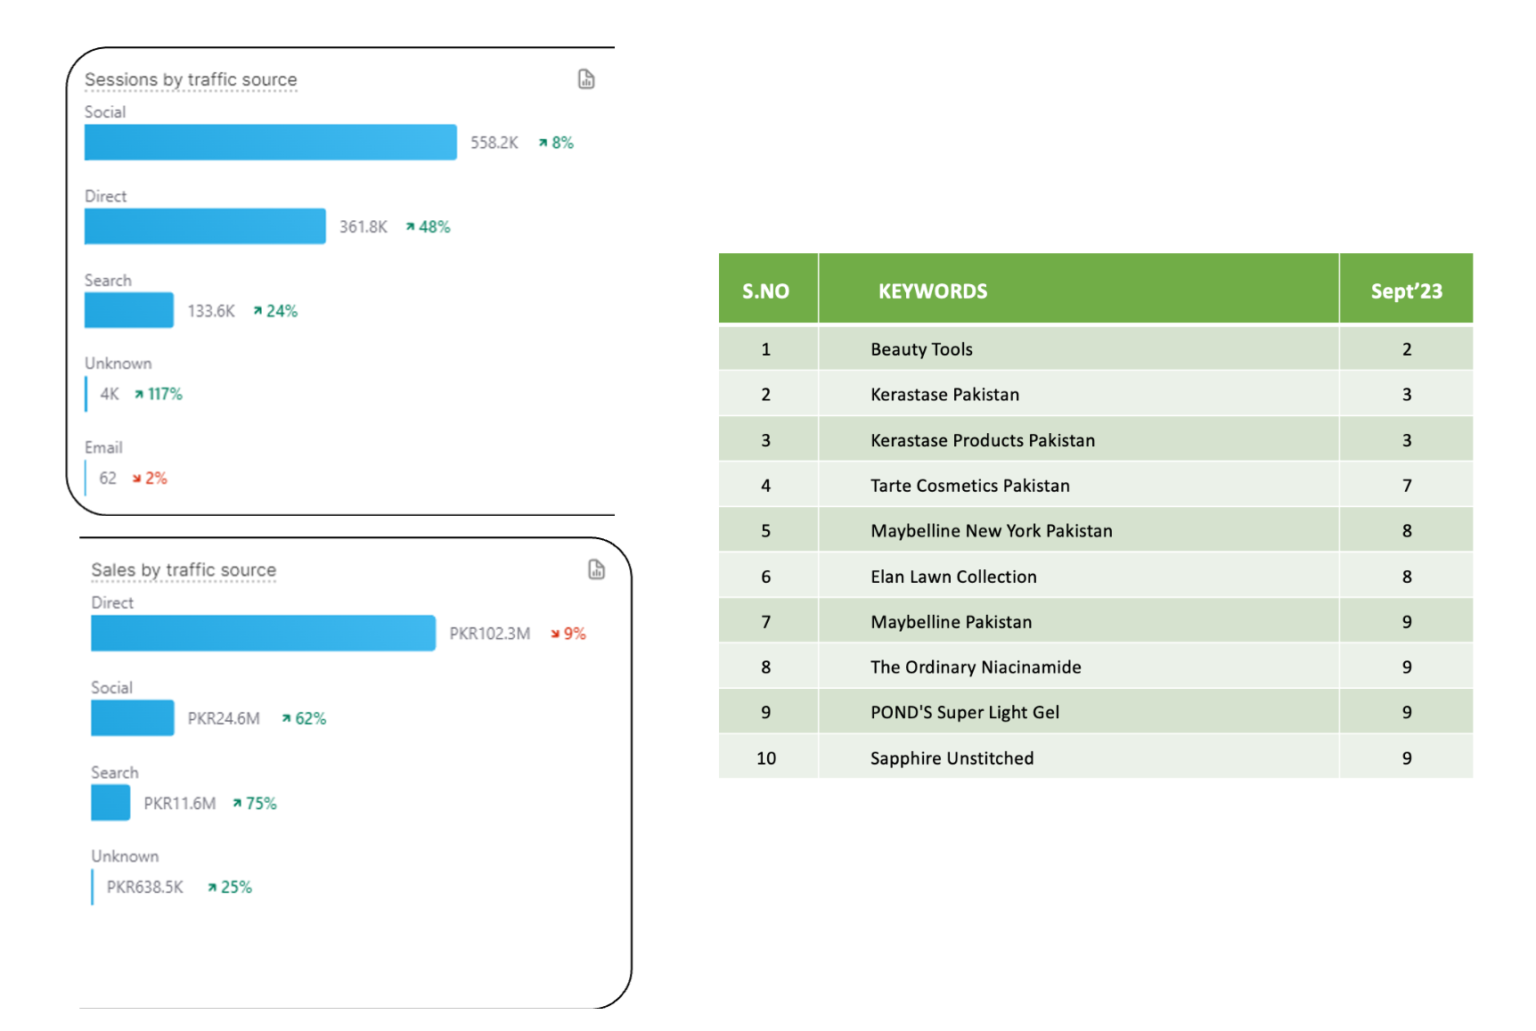Image resolution: width=1536 pixels, height=1031 pixels.
Task: Click the Unknown label in sales chart
Action: [x=125, y=856]
